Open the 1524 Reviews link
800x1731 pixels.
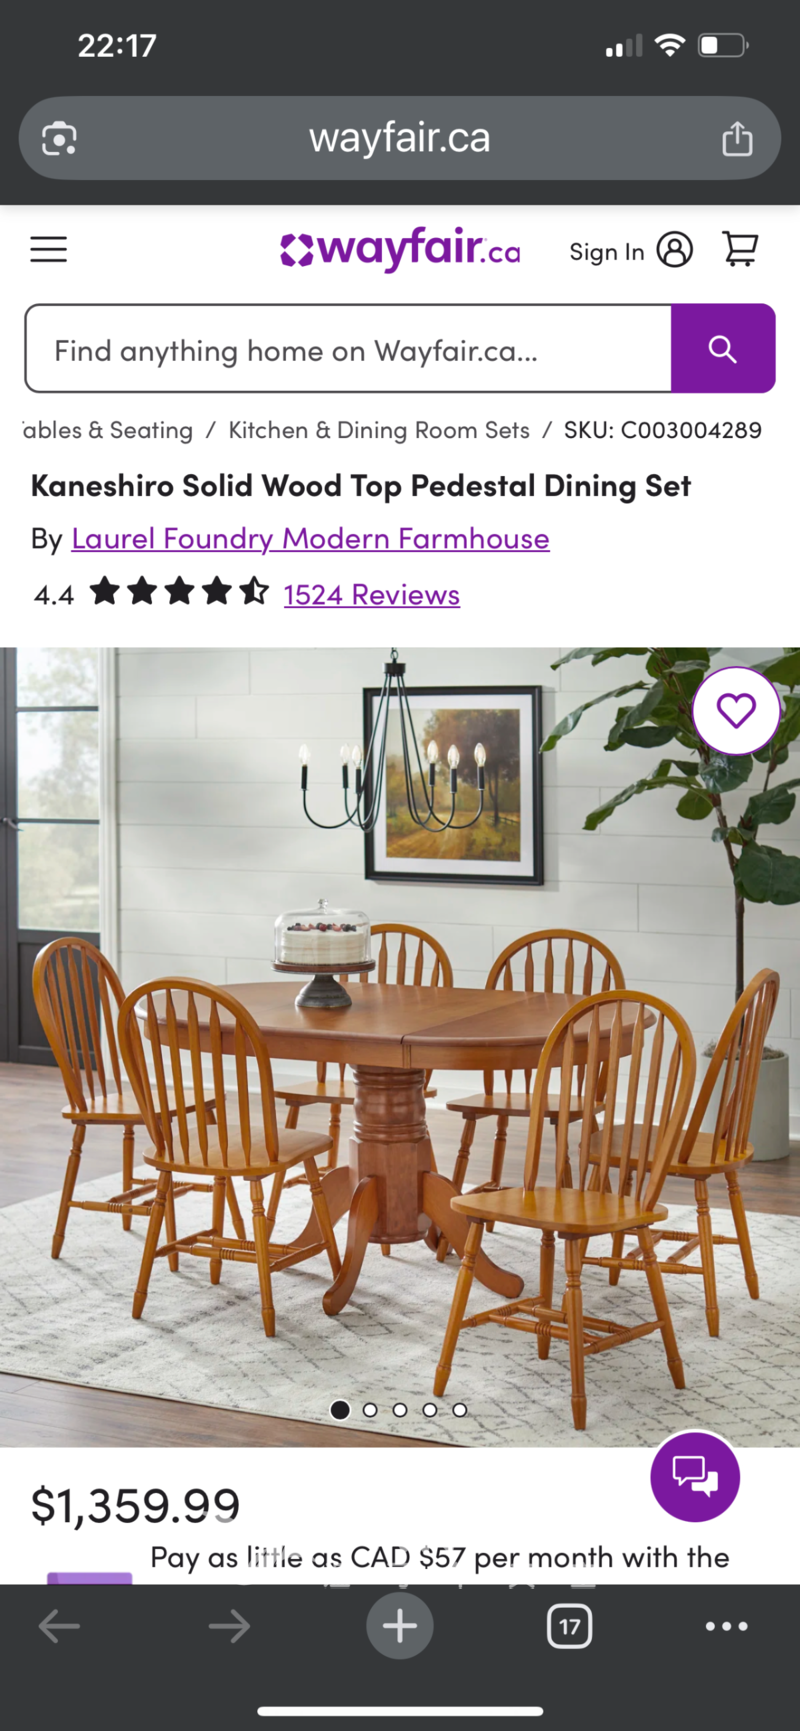click(372, 594)
